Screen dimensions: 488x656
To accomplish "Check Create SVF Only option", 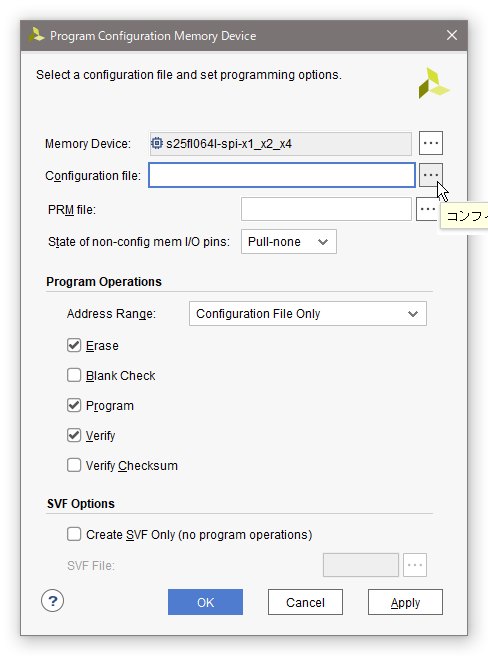I will 74,534.
